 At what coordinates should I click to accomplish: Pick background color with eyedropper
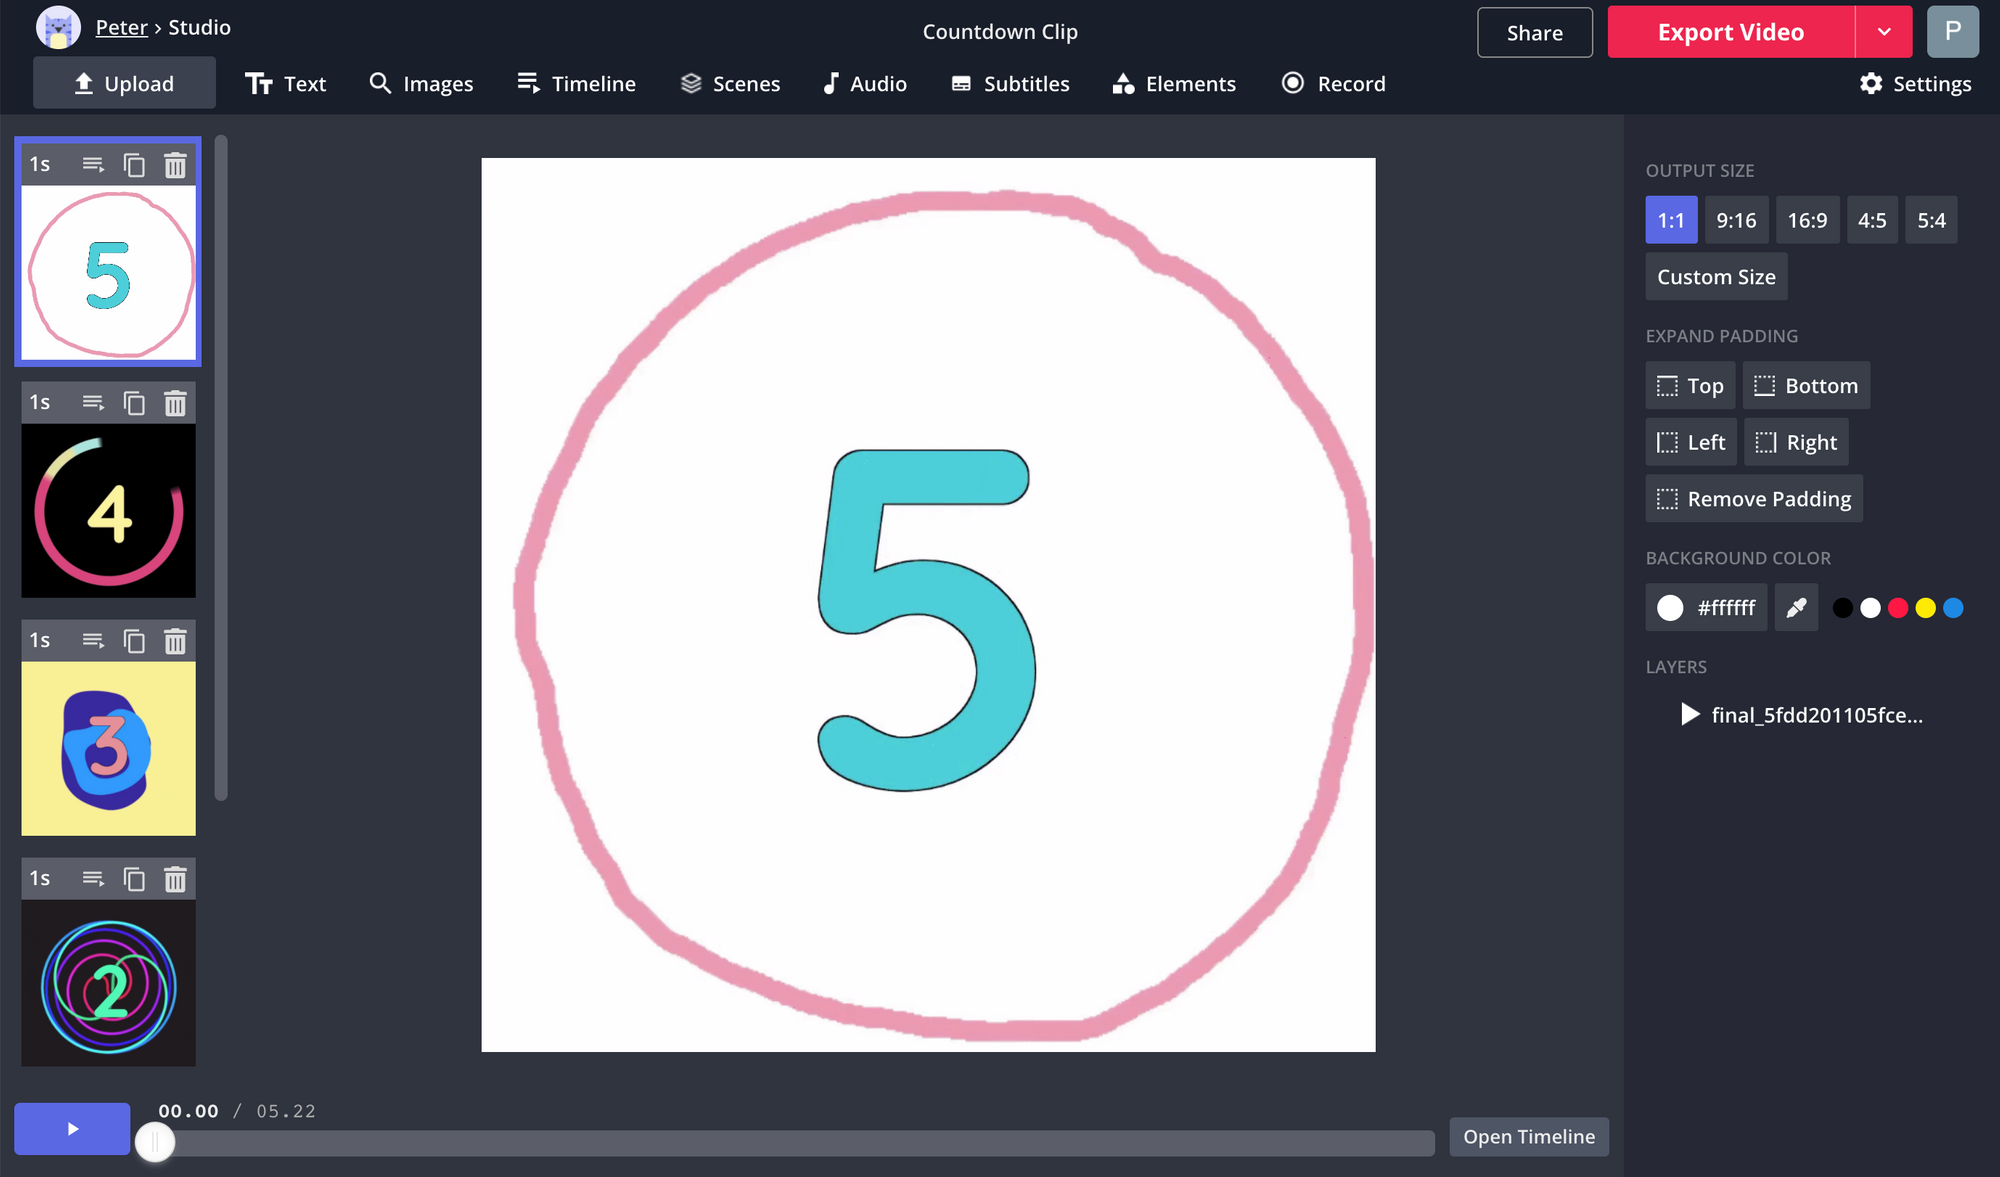[1796, 607]
